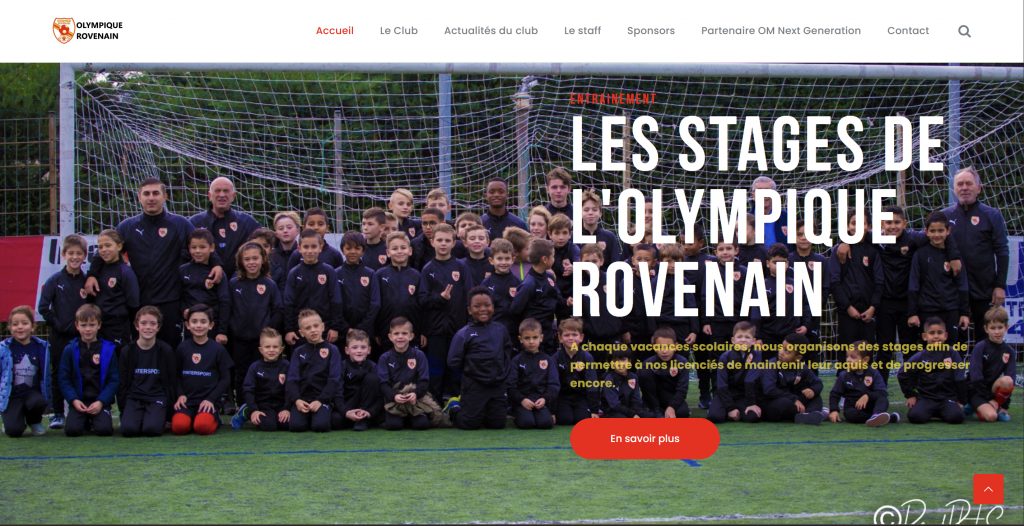
Task: Click the Les Stages de l'Olympique Rovenain headline
Action: coord(758,217)
